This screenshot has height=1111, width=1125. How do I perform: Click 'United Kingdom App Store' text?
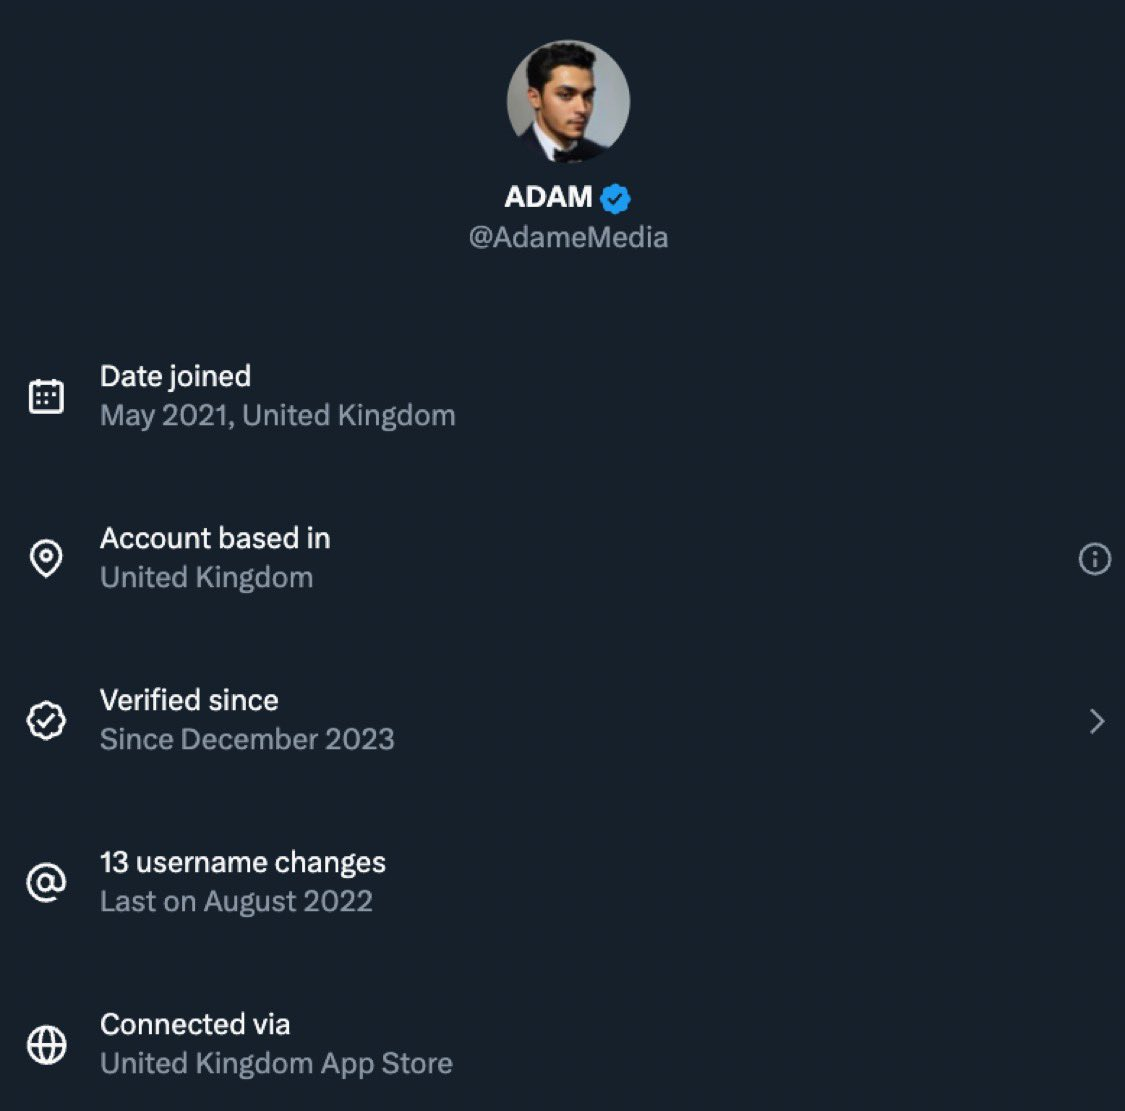coord(276,1063)
